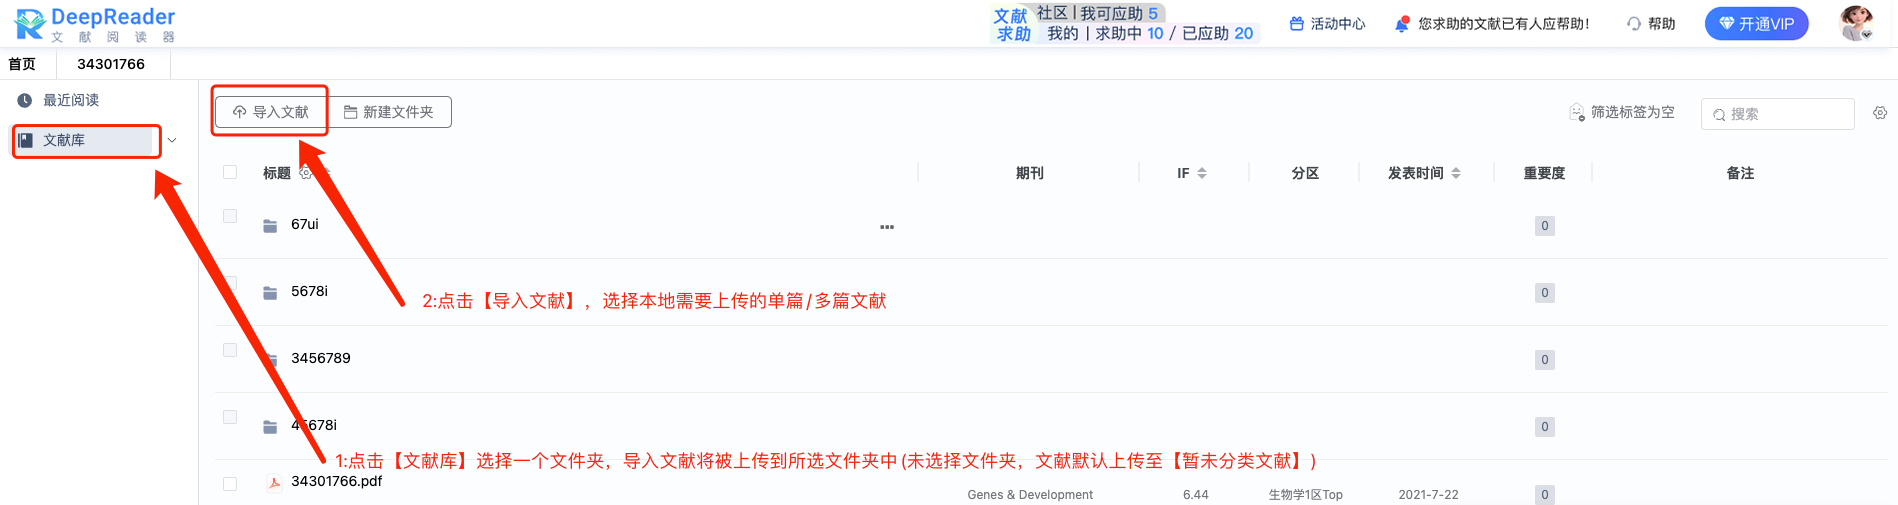The height and width of the screenshot is (505, 1898).
Task: Open folder named 3456789
Action: (321, 358)
